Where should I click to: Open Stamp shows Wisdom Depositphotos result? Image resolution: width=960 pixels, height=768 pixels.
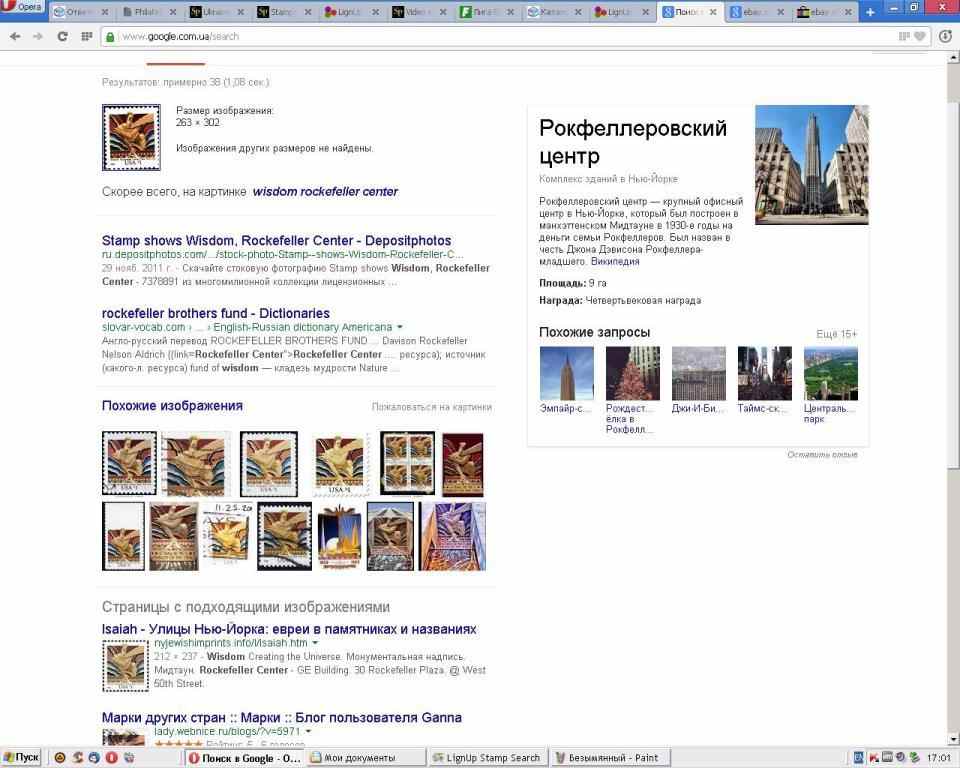pyautogui.click(x=277, y=241)
